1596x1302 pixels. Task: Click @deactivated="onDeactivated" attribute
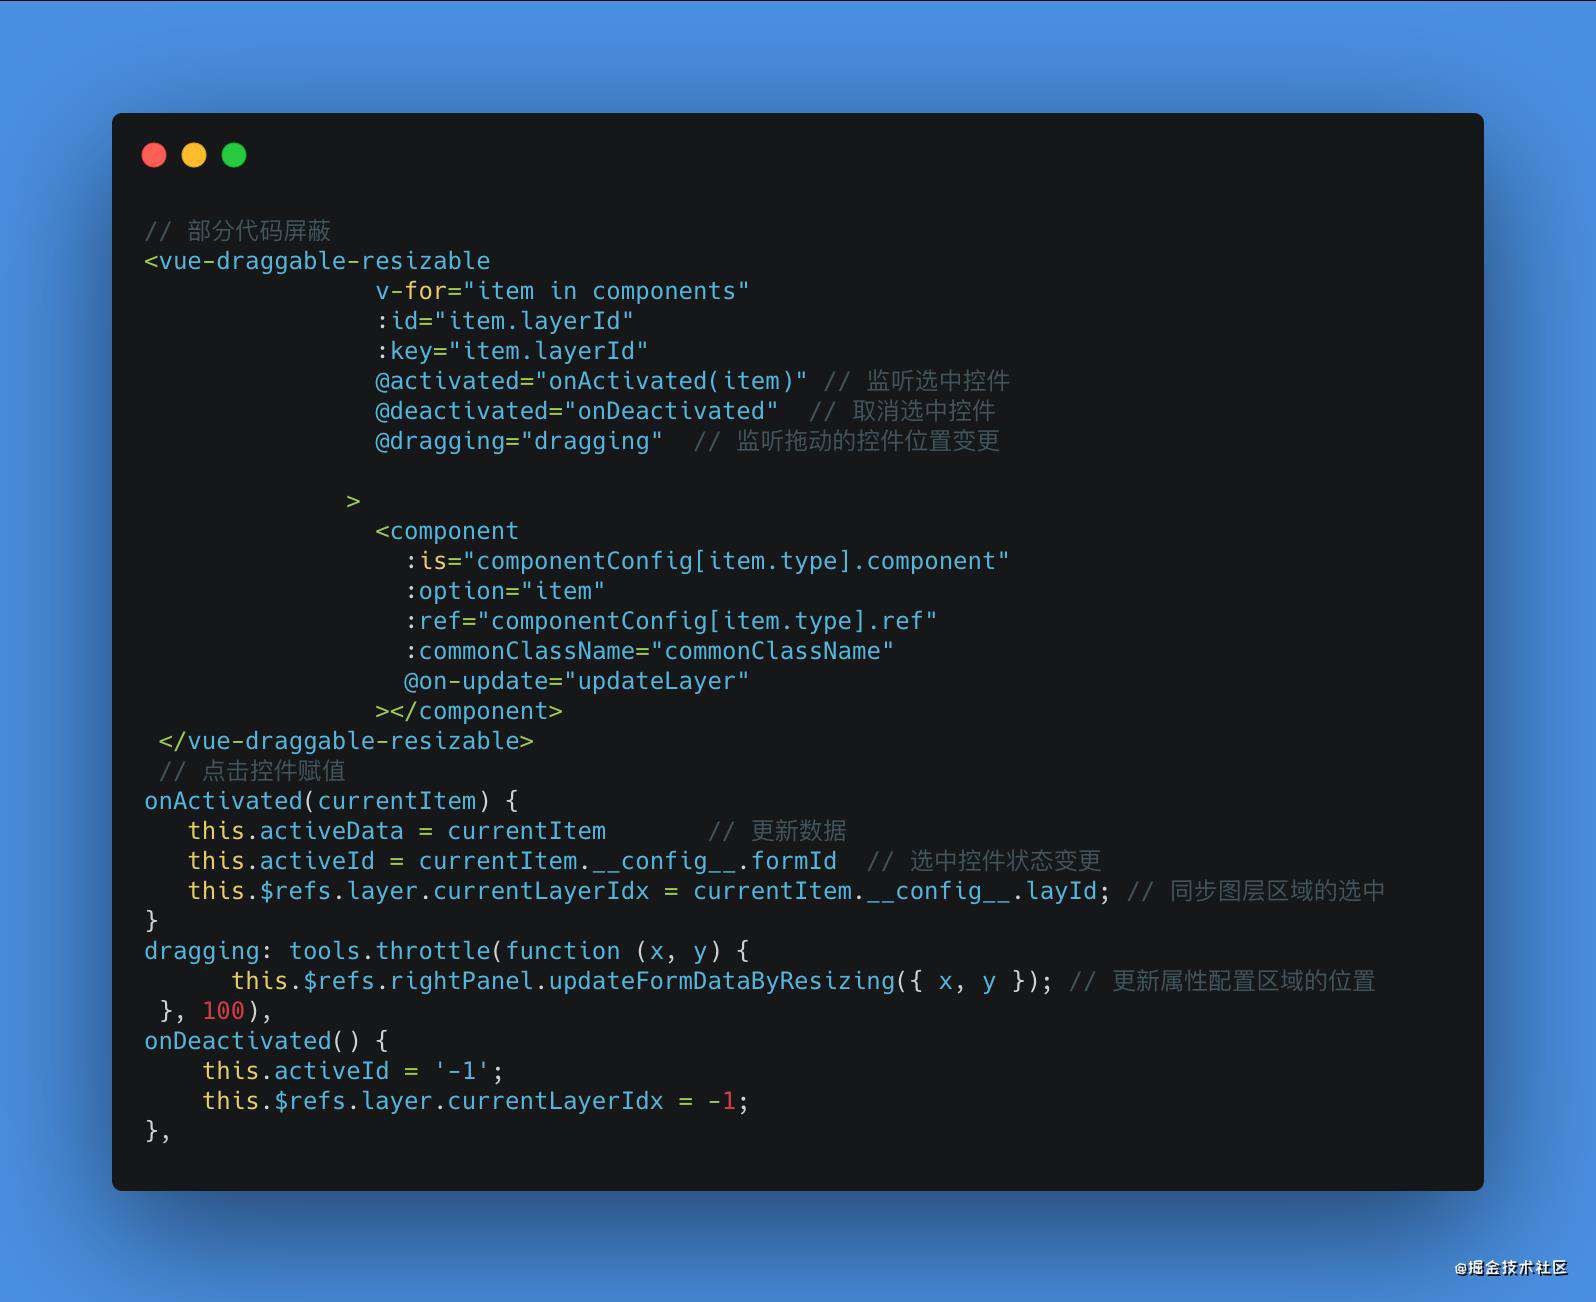point(576,411)
